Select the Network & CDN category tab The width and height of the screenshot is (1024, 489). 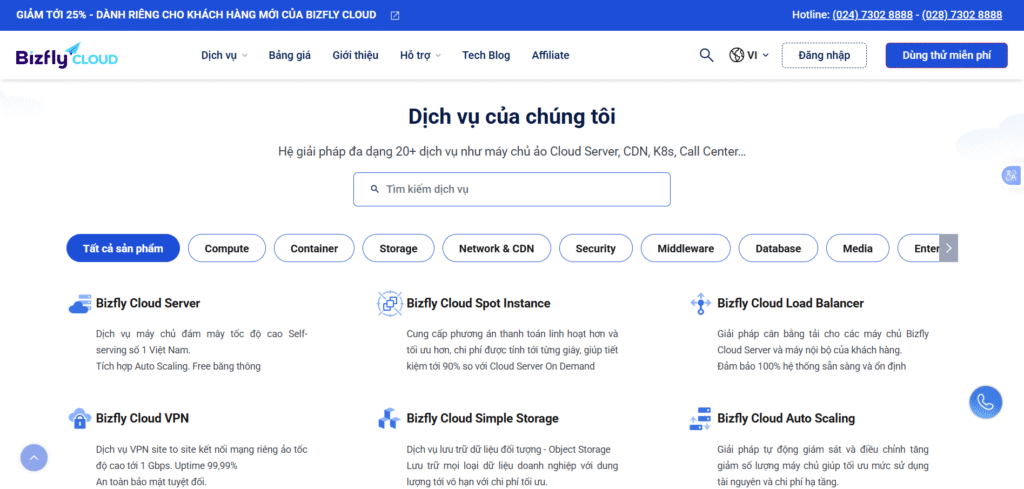click(x=496, y=248)
